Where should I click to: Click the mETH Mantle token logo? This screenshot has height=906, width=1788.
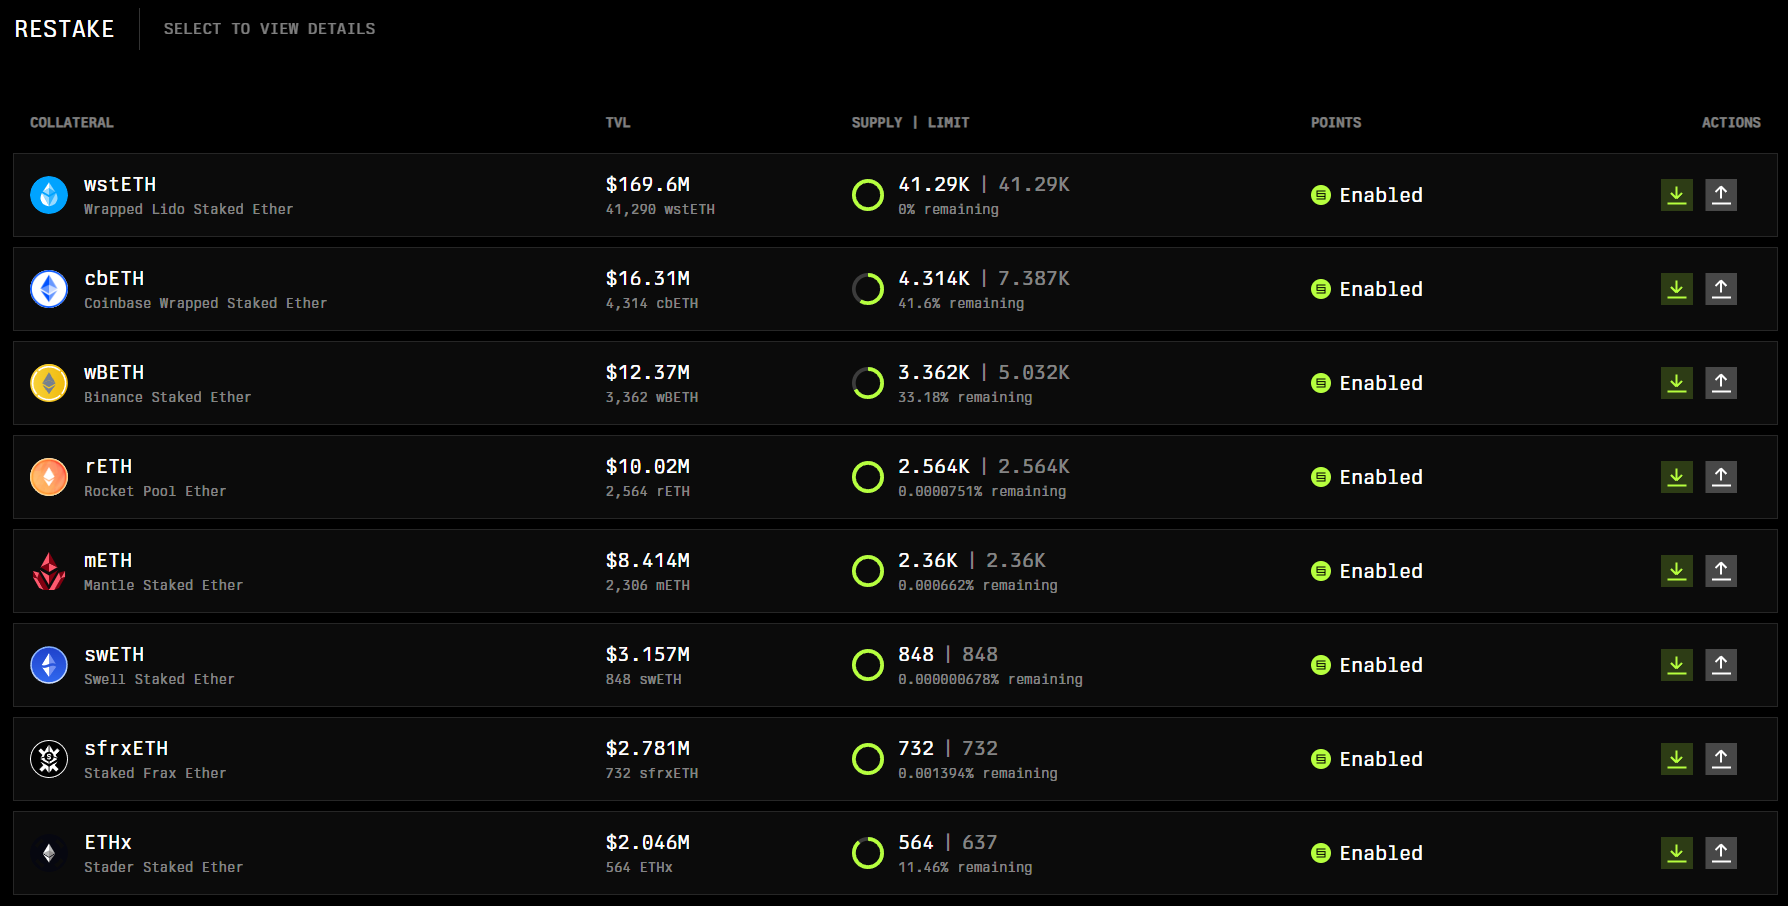(49, 571)
